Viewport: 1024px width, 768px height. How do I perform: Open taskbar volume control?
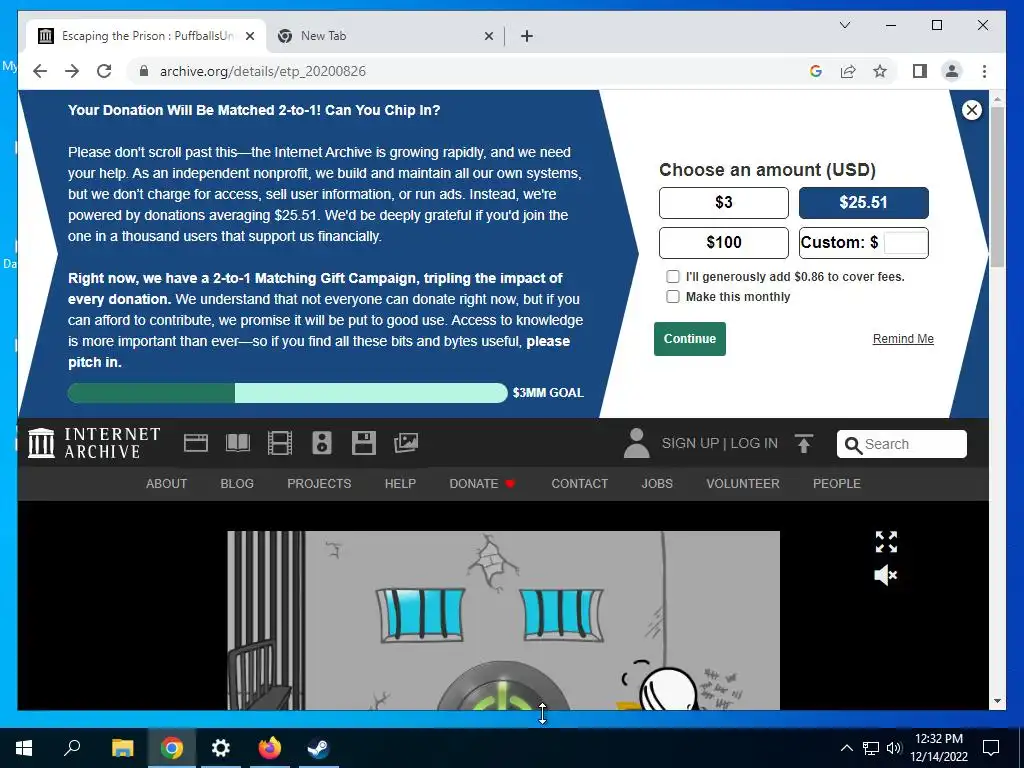point(894,748)
